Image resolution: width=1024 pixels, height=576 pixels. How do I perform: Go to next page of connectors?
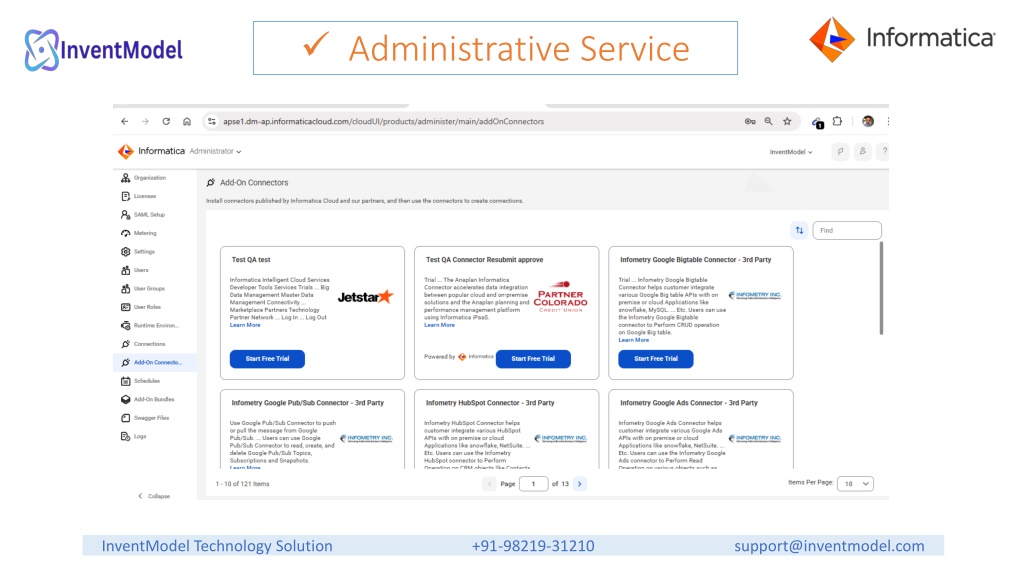click(579, 484)
